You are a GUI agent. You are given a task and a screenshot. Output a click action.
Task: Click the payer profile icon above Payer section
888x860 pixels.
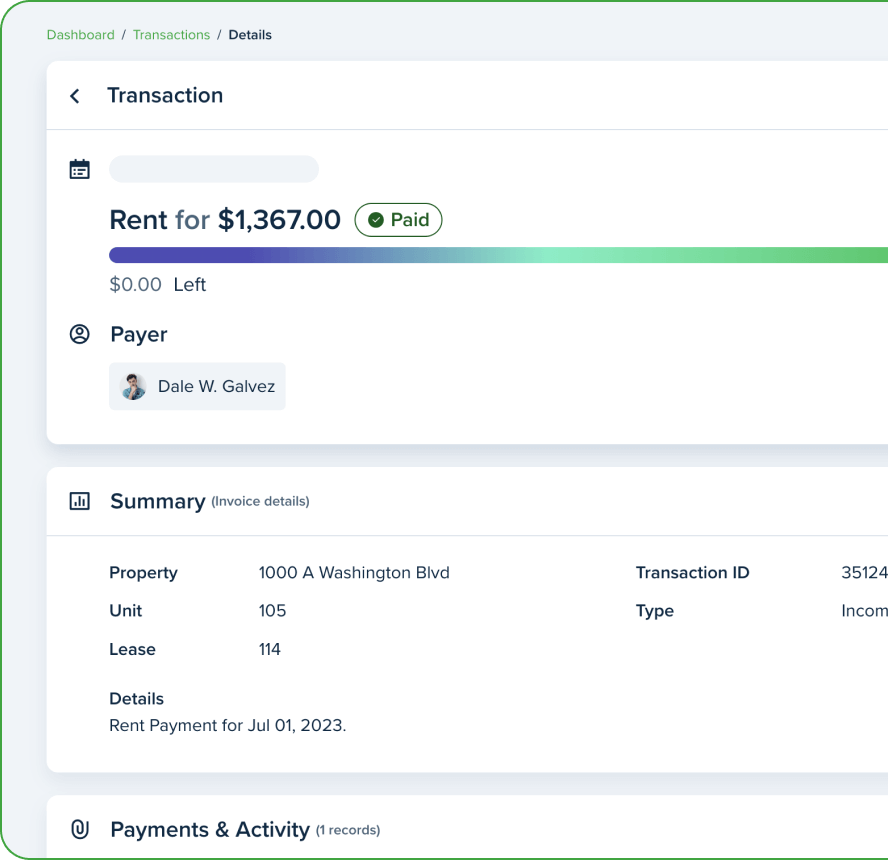click(x=79, y=334)
